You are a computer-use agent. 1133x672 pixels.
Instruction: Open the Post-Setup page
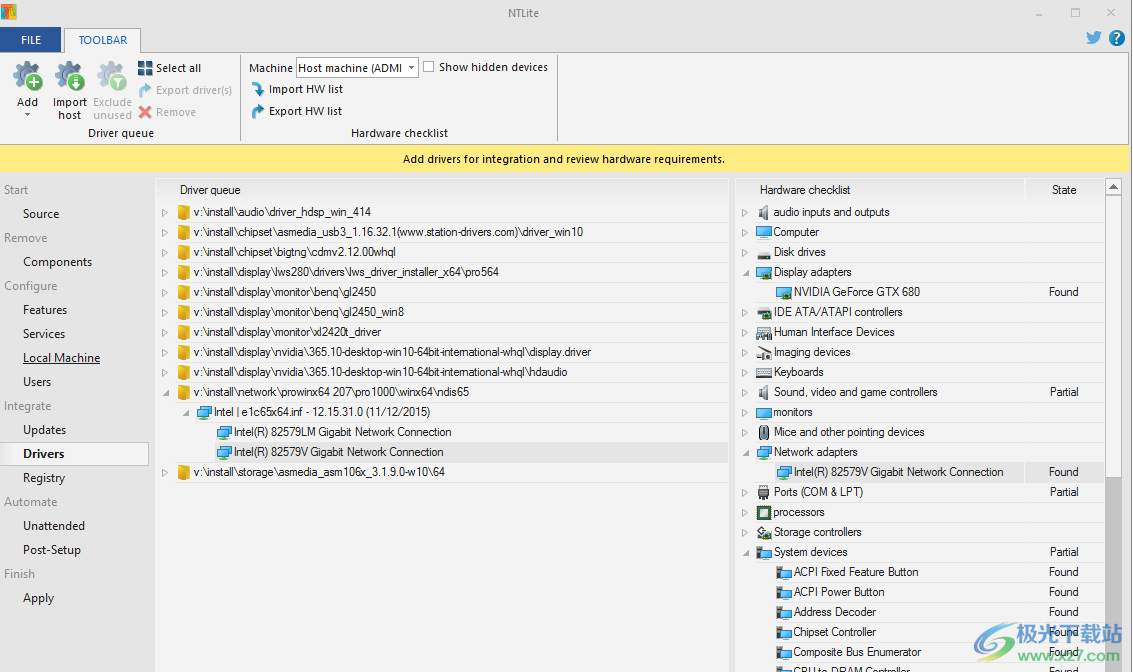52,549
